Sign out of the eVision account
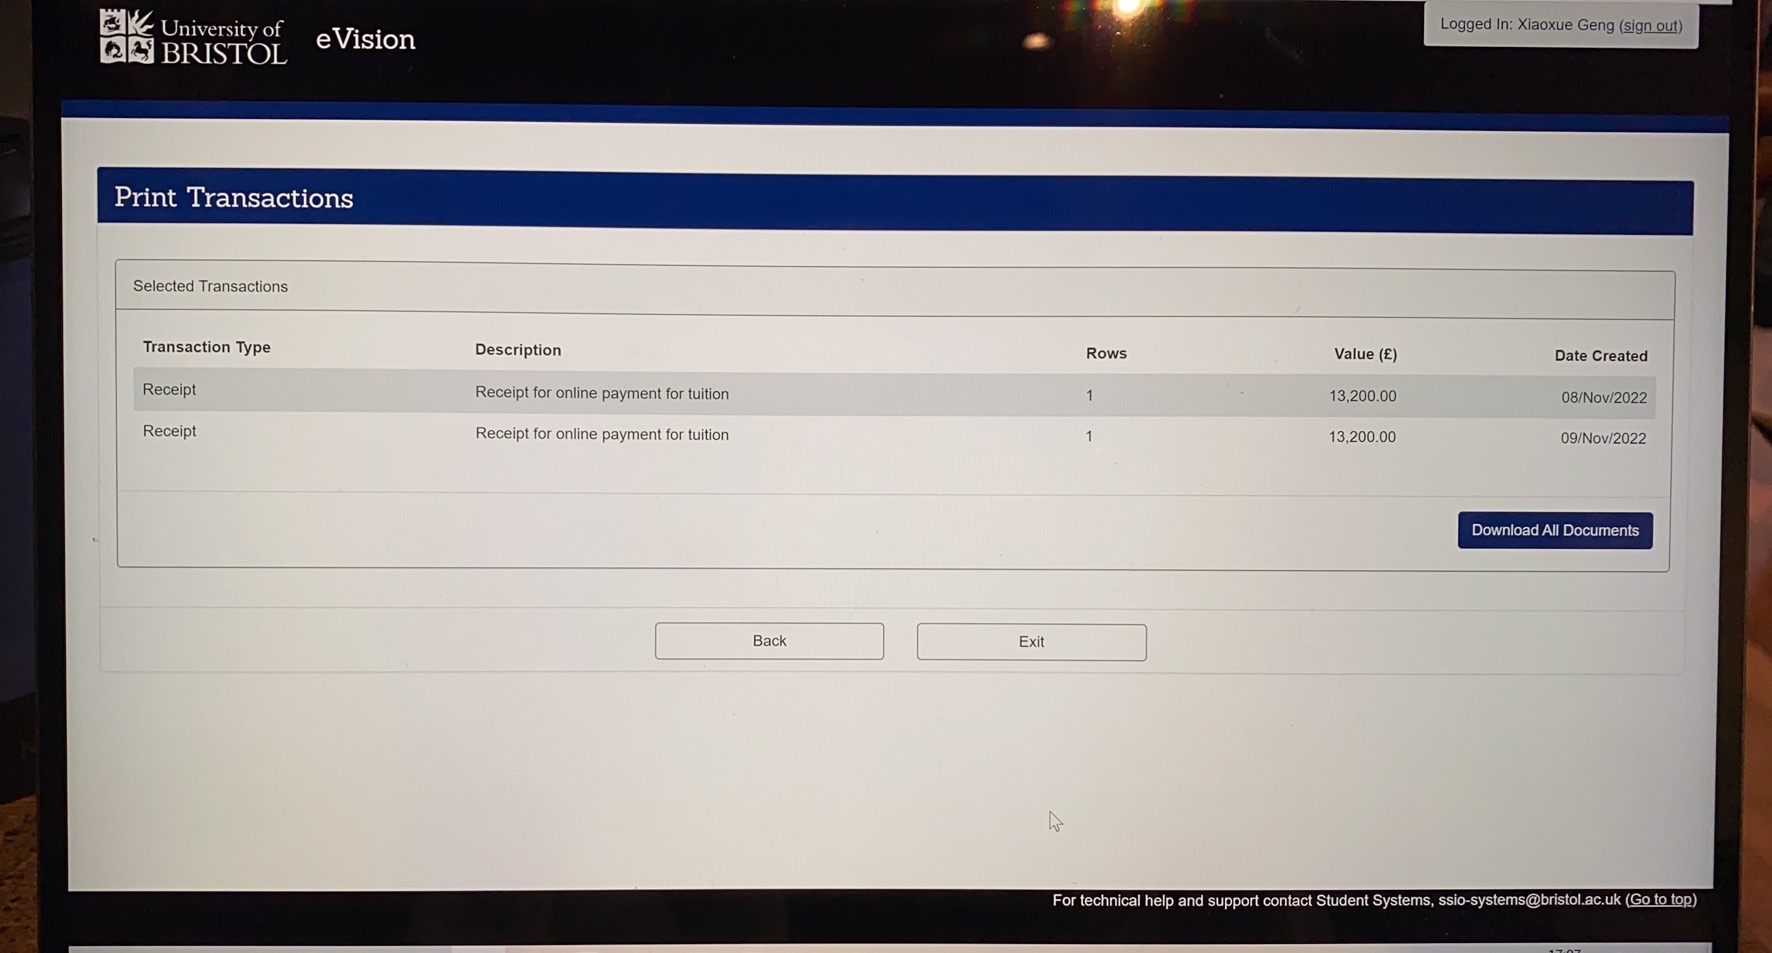 1650,26
